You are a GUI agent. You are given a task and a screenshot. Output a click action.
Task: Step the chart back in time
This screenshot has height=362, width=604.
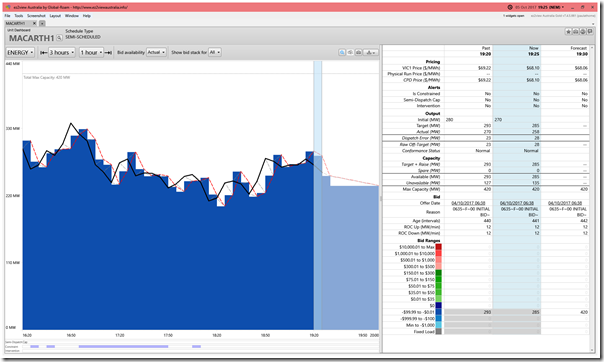44,52
